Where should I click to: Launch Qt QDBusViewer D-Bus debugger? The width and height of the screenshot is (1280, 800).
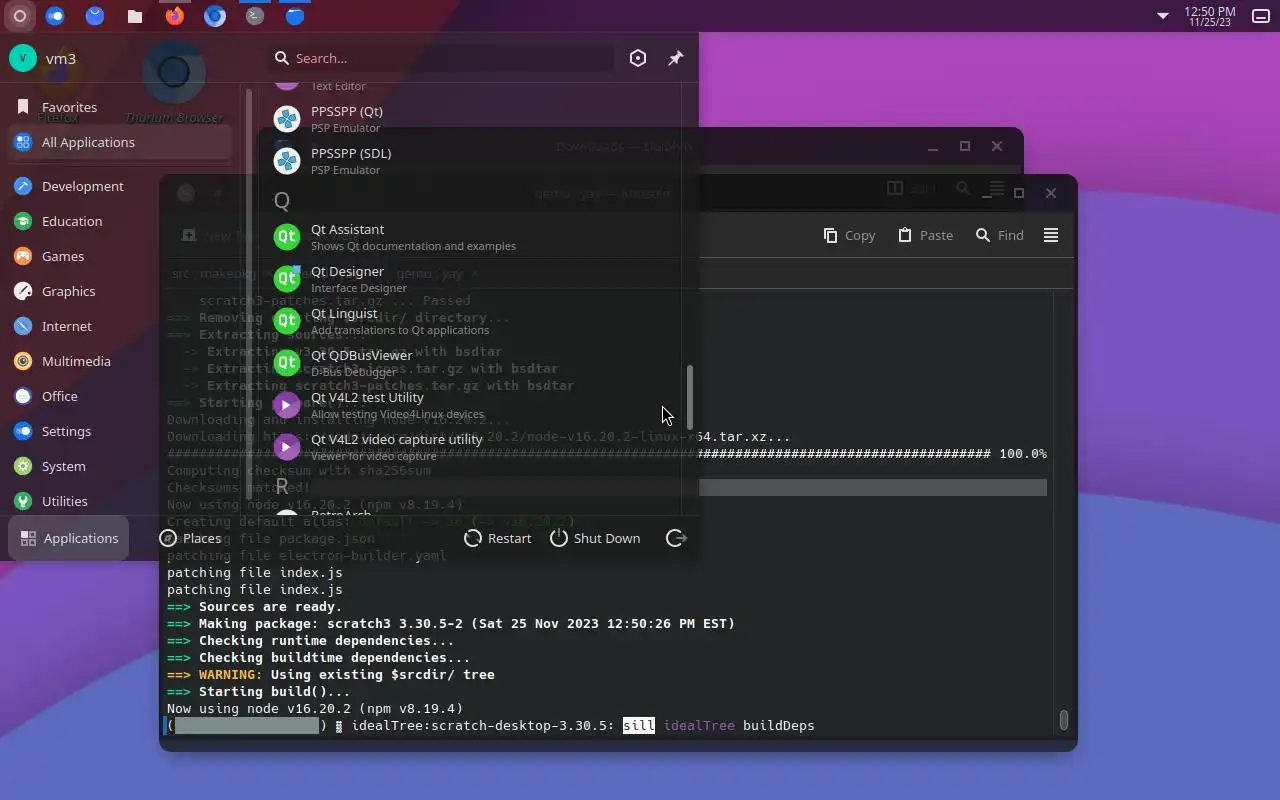tap(470, 363)
